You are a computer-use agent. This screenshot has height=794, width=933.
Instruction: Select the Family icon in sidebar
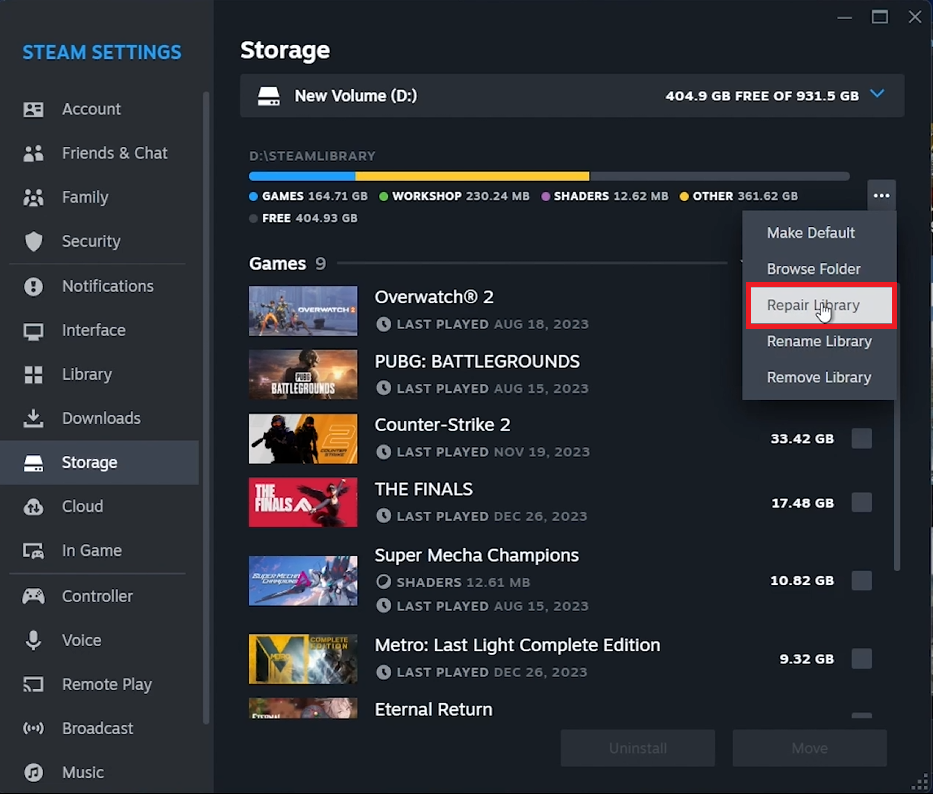tap(33, 198)
